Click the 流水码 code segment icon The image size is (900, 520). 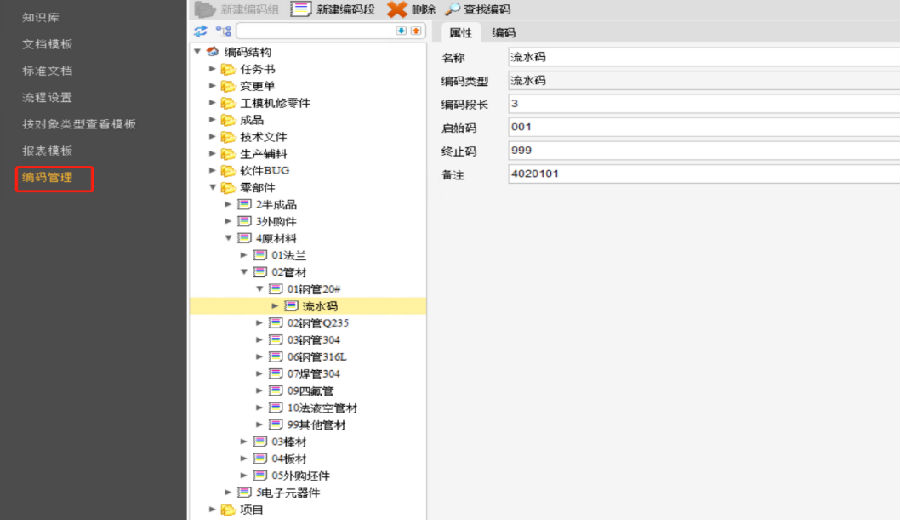[292, 306]
